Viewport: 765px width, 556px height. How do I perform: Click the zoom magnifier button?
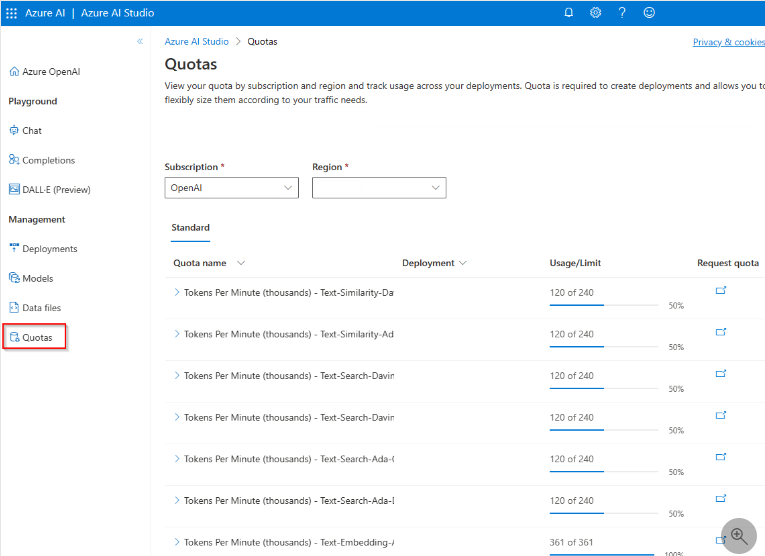pos(739,536)
